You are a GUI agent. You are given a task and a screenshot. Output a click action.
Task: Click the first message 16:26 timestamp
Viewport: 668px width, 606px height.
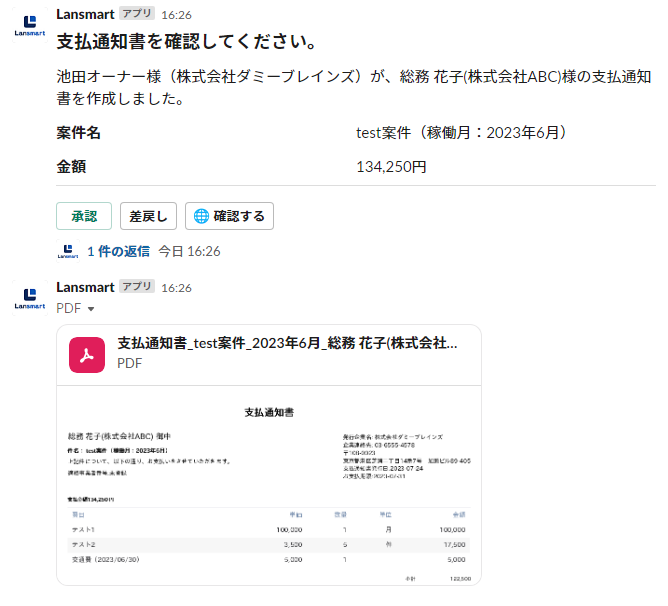pos(176,15)
